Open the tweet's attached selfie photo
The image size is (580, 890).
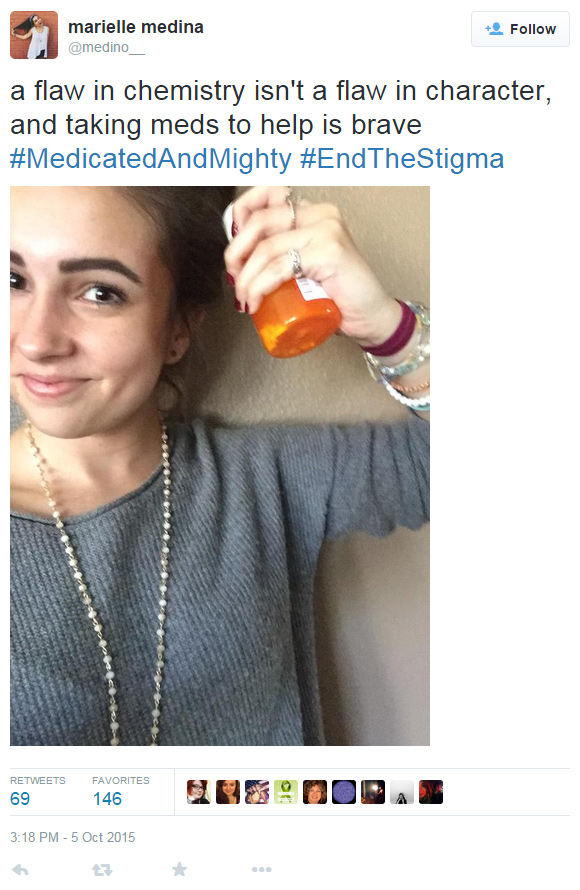pos(220,465)
